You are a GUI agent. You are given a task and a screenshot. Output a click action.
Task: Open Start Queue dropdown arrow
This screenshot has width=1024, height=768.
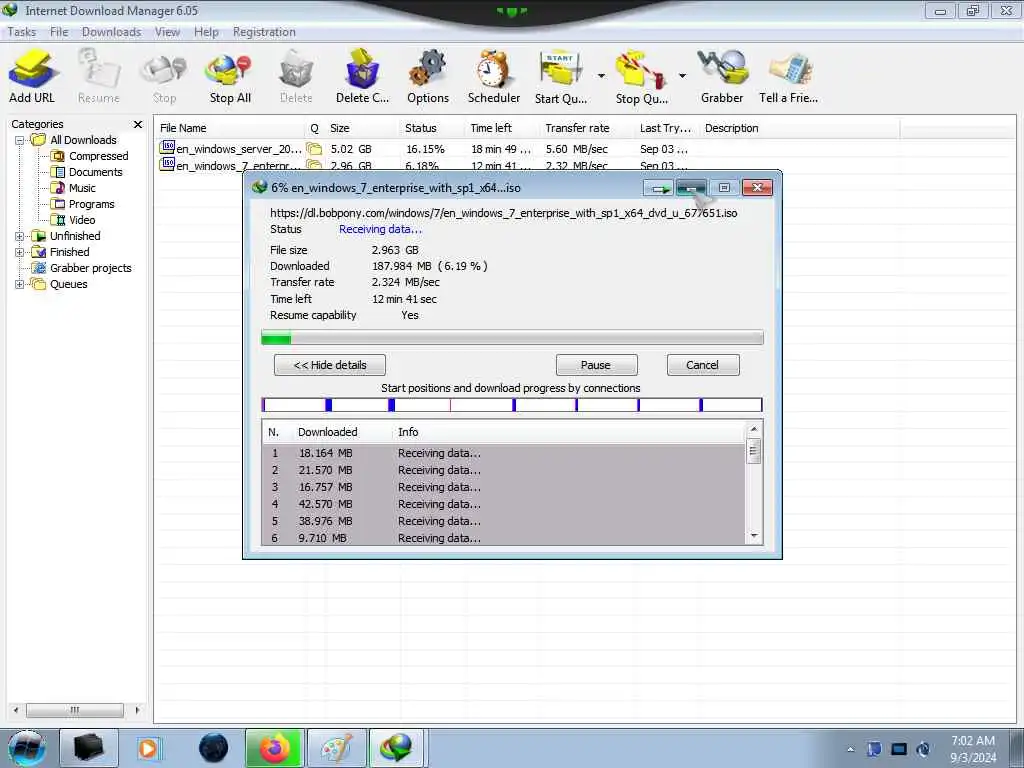coord(601,76)
